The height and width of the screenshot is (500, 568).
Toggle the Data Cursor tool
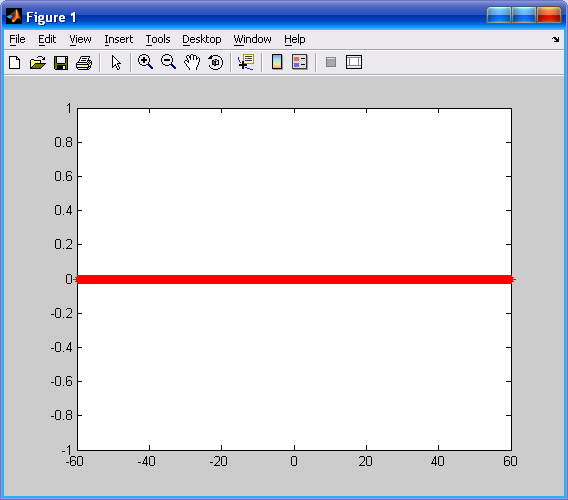pyautogui.click(x=246, y=62)
